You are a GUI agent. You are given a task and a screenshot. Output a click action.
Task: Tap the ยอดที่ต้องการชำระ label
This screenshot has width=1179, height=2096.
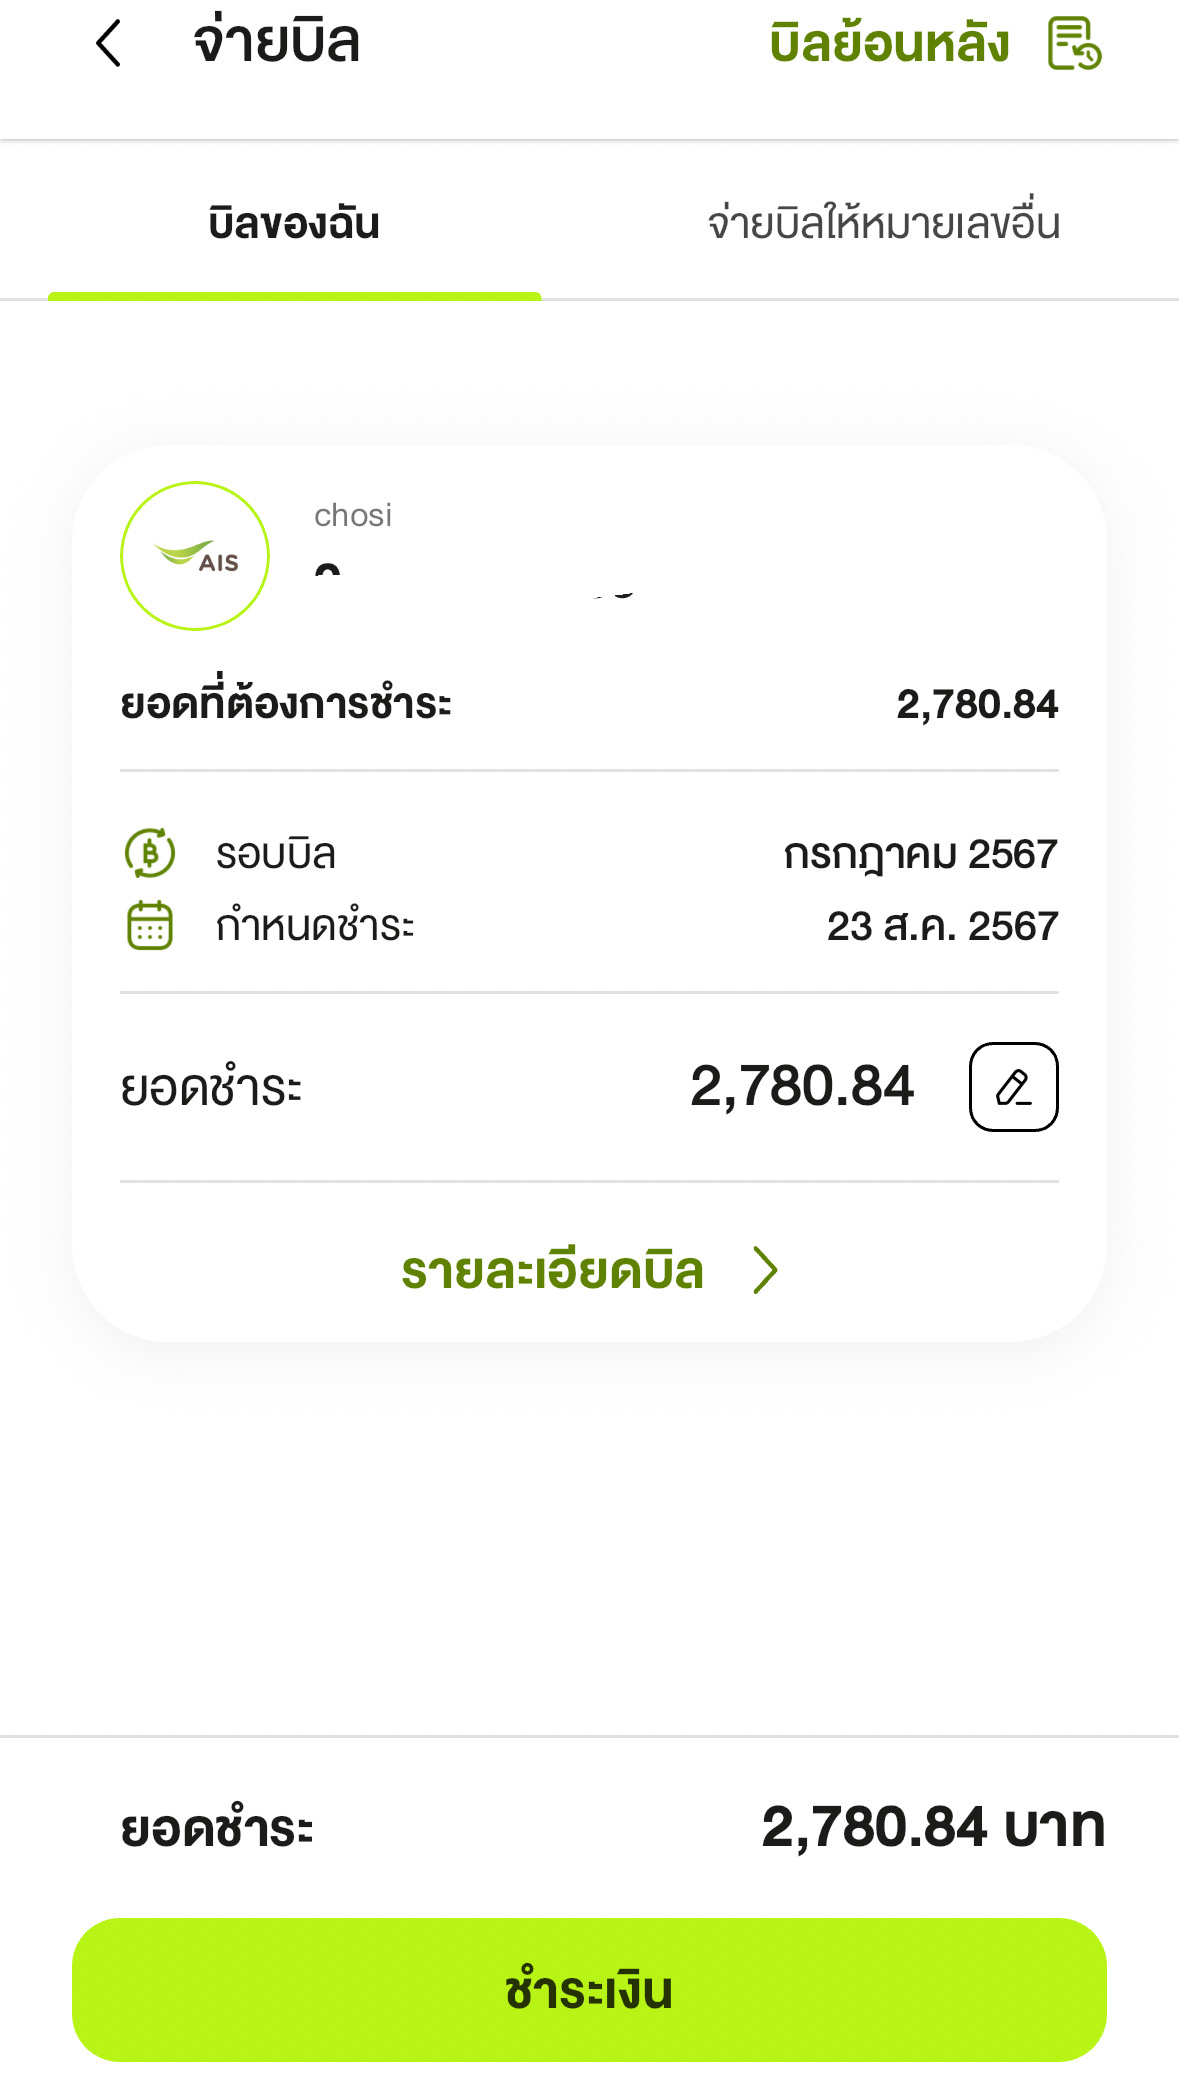click(286, 704)
